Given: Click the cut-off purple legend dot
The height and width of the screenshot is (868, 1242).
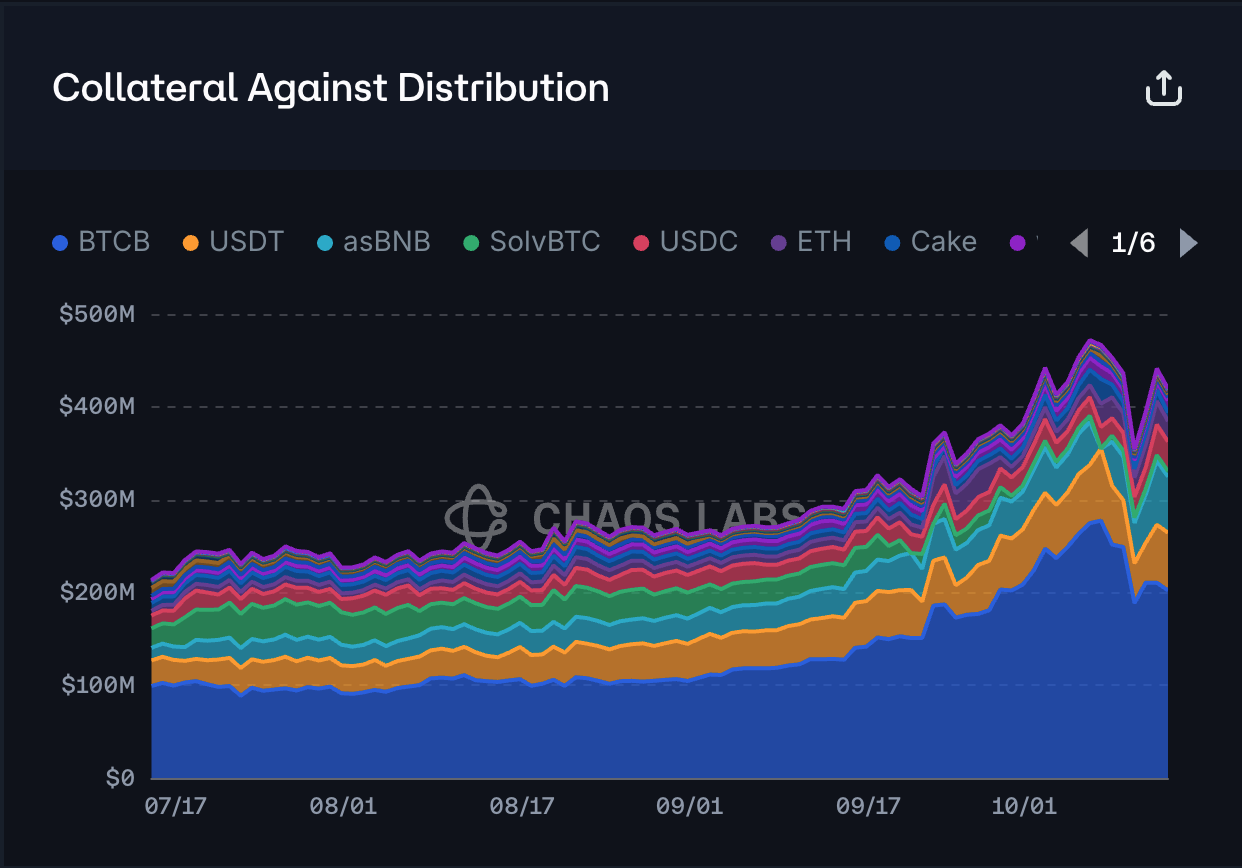Looking at the screenshot, I should point(1017,243).
